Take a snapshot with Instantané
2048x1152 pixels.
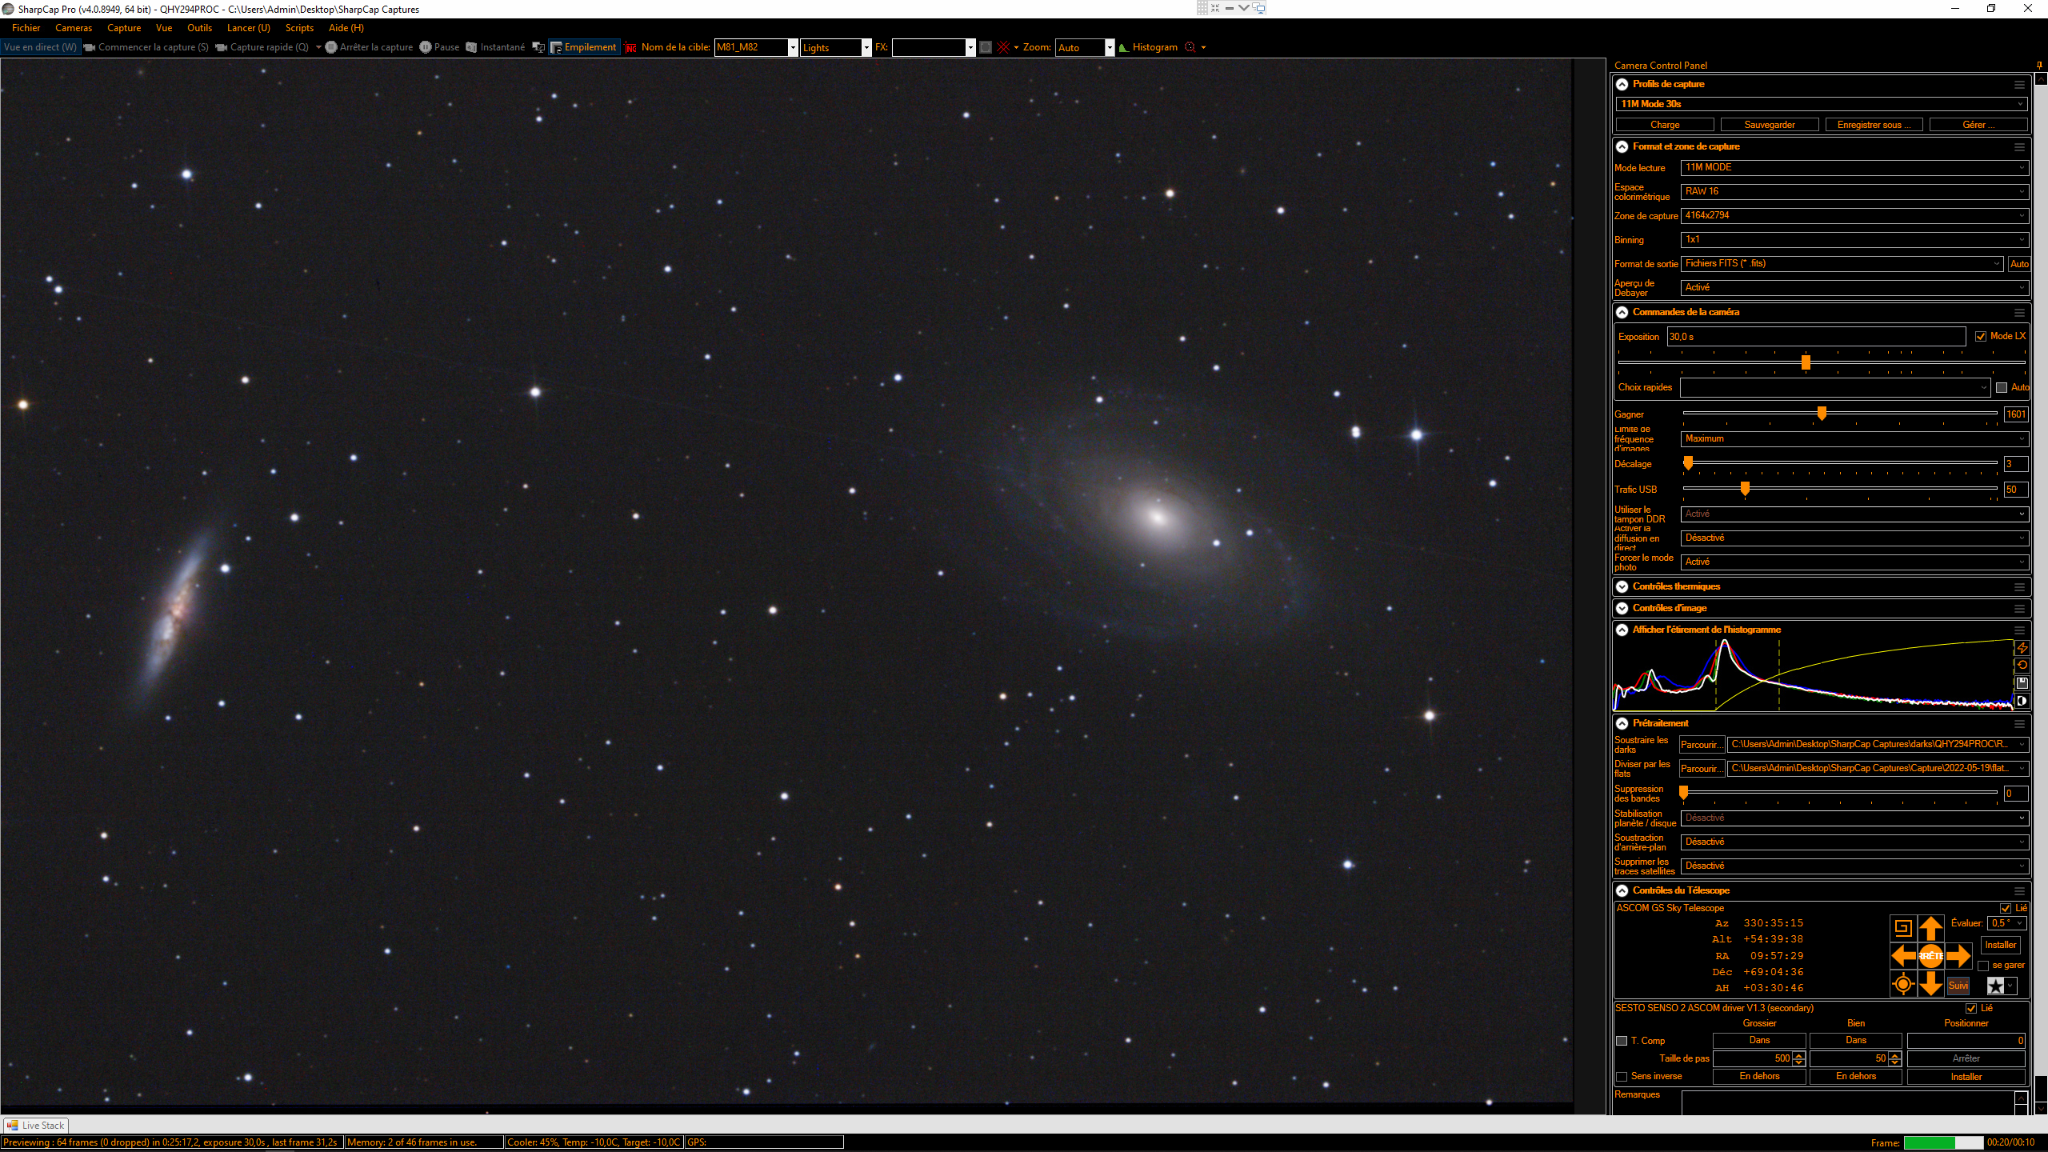[496, 47]
